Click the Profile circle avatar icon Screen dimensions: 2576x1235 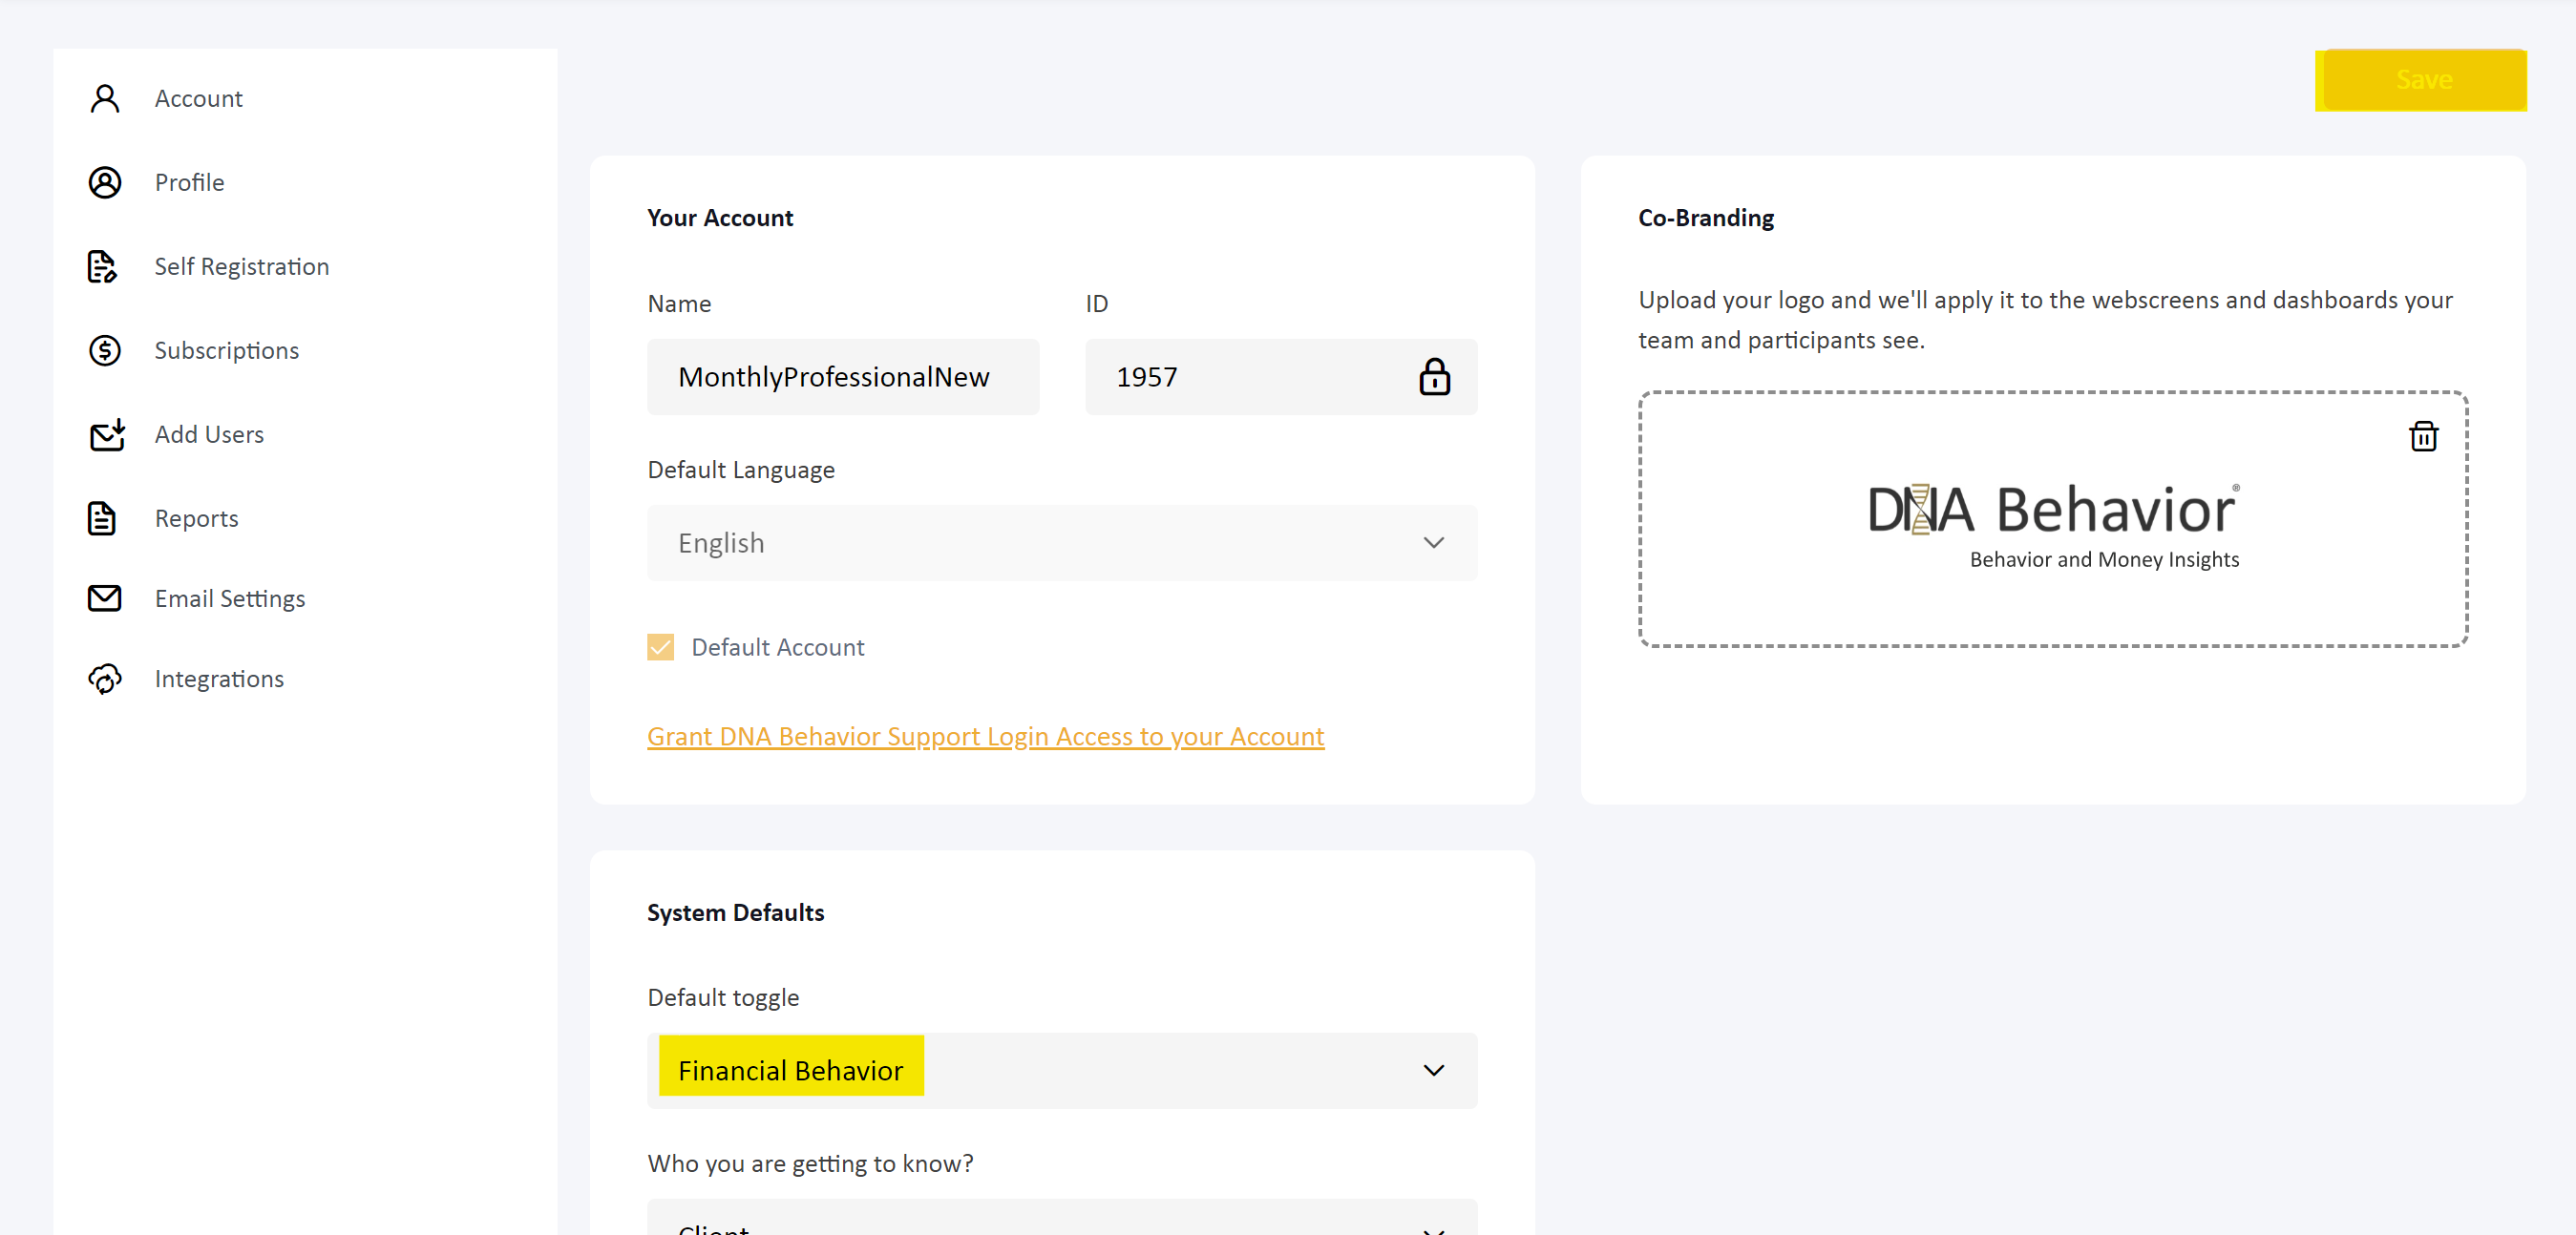(x=105, y=182)
